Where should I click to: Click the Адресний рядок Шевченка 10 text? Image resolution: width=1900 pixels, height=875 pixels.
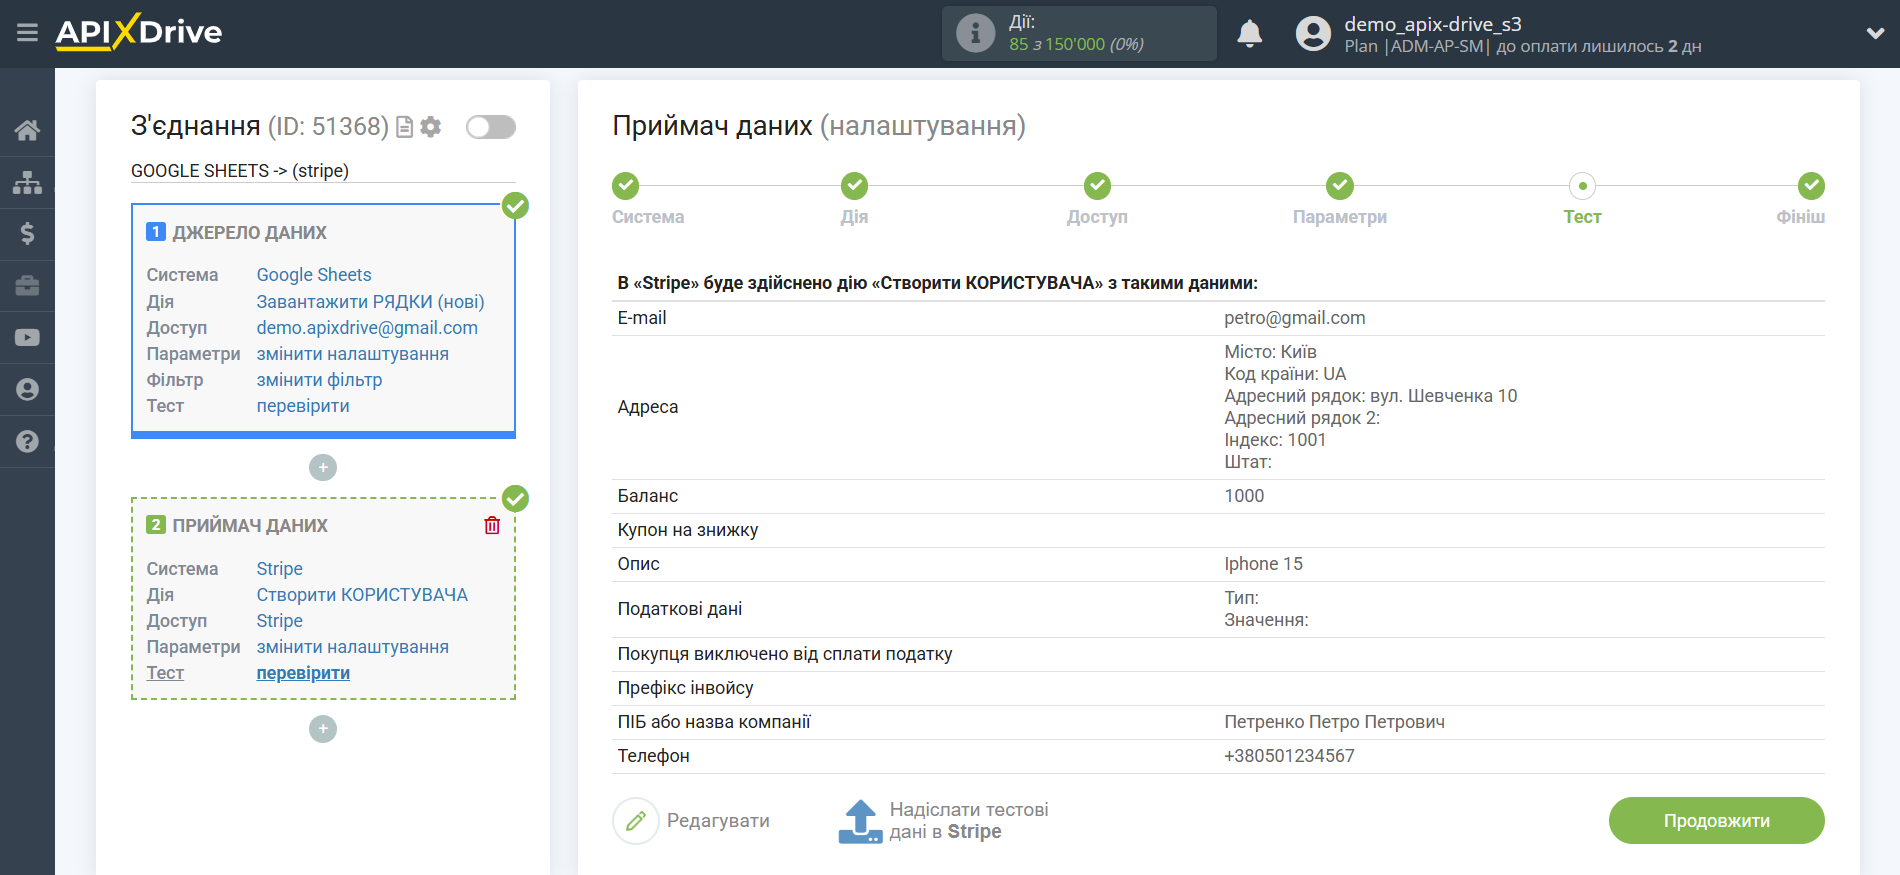click(1370, 396)
